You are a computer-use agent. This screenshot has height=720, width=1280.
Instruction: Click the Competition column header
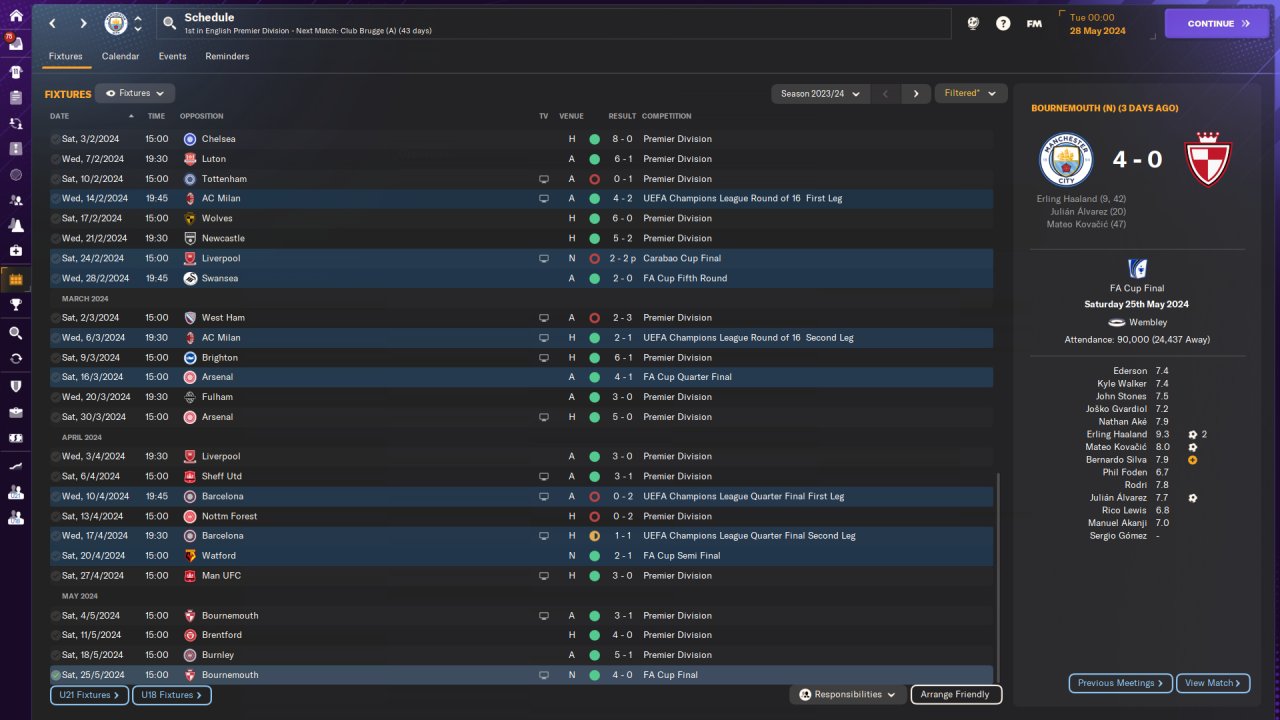click(667, 116)
